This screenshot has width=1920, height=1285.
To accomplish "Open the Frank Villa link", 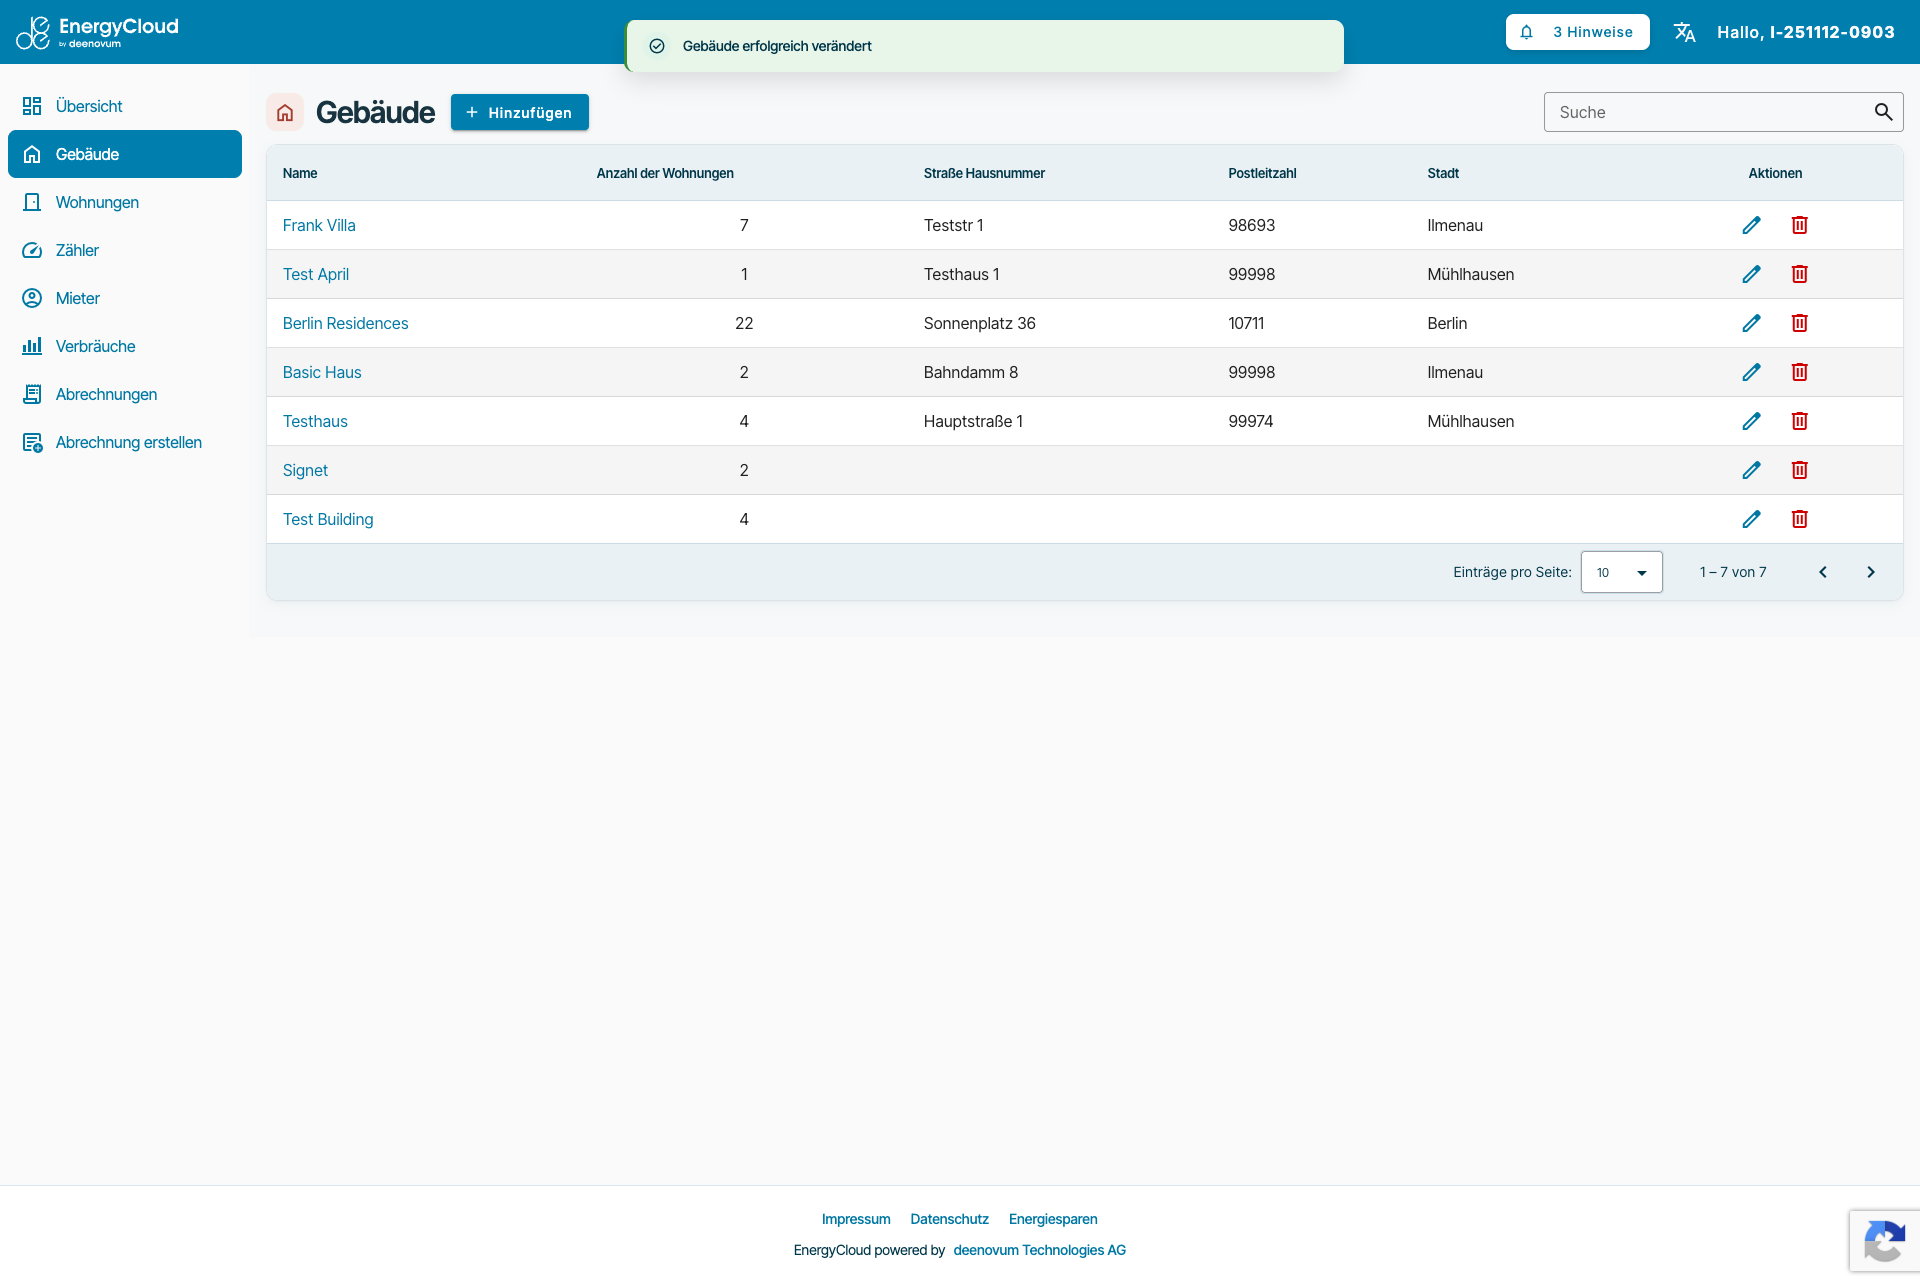I will (x=319, y=225).
